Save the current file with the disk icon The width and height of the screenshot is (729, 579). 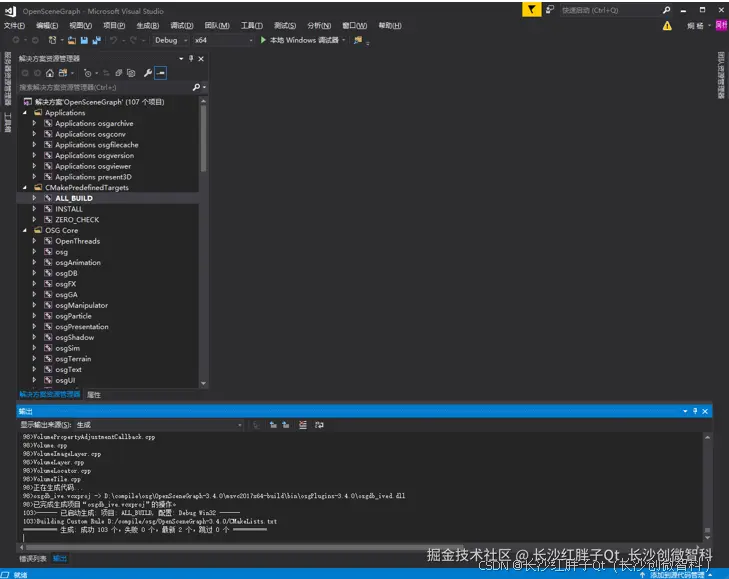(x=84, y=40)
